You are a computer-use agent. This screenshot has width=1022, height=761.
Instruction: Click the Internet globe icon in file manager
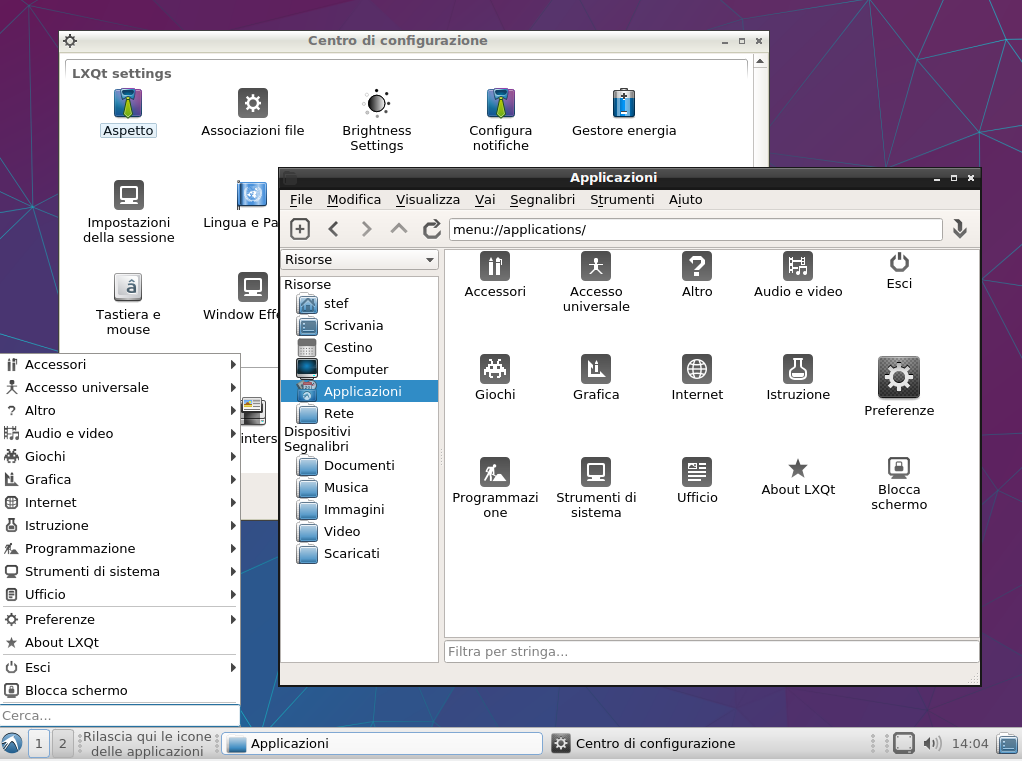click(x=697, y=370)
